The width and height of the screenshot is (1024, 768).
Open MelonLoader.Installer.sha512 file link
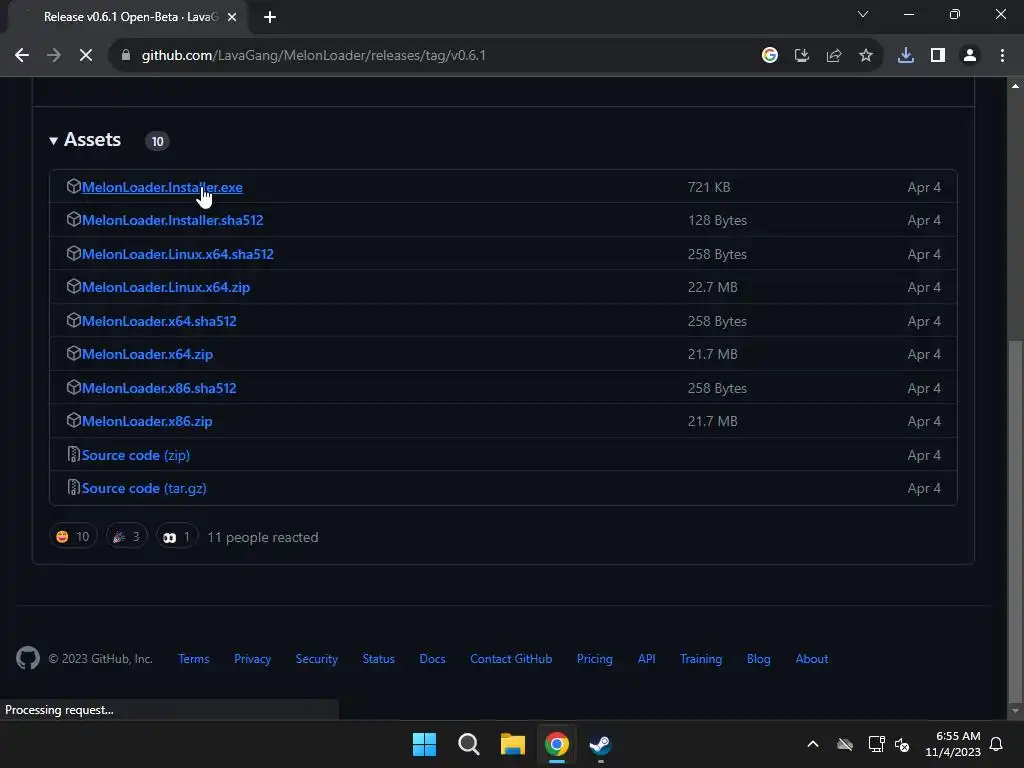point(172,221)
